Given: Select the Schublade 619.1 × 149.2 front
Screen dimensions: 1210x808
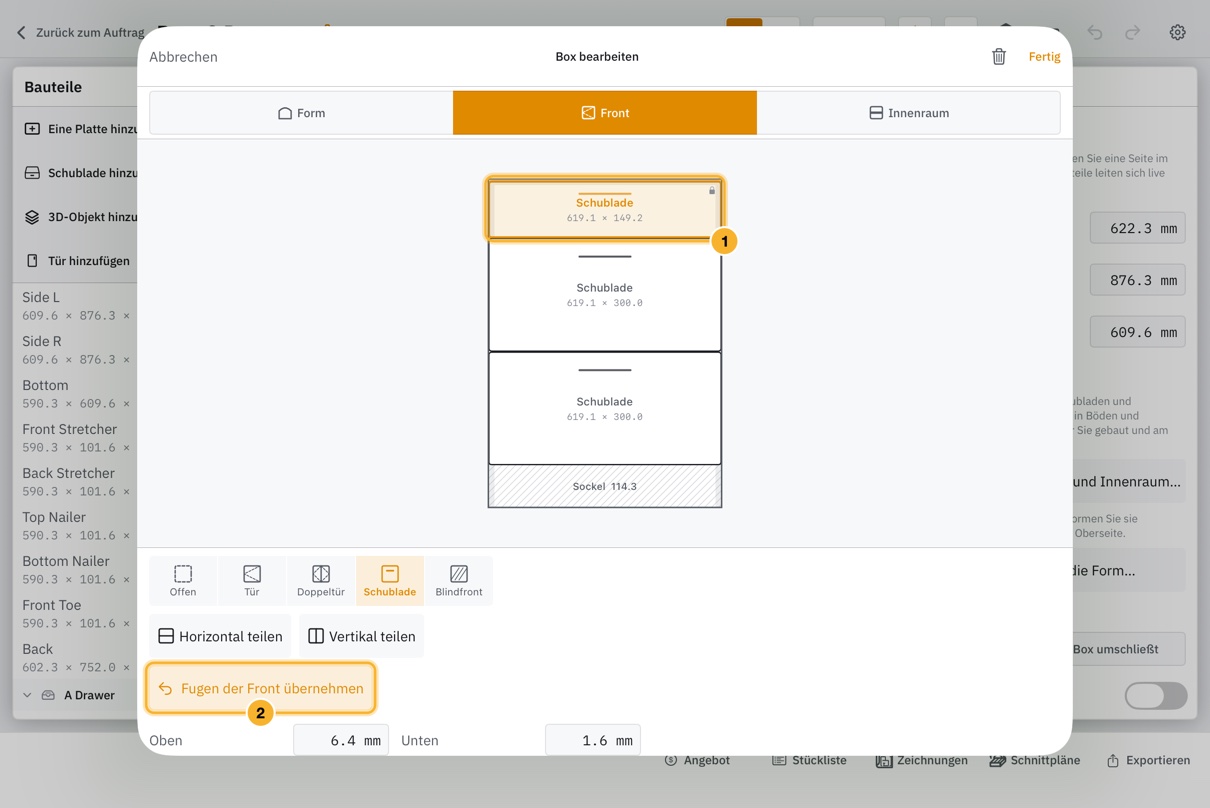Looking at the screenshot, I should click(x=605, y=209).
